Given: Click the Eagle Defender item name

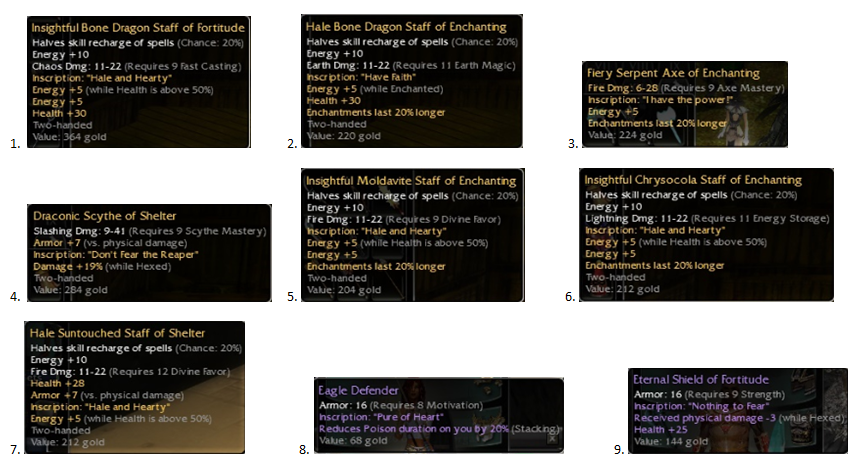Looking at the screenshot, I should 358,390.
